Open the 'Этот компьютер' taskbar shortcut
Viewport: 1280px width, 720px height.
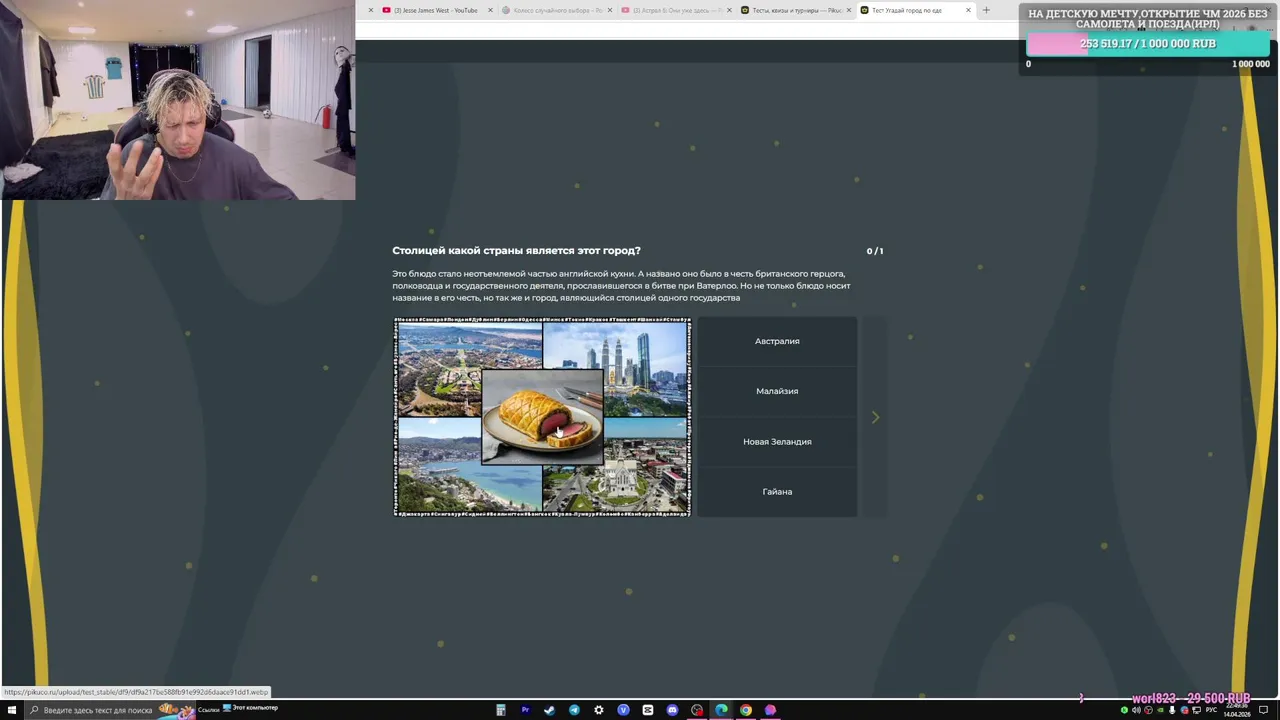click(250, 709)
